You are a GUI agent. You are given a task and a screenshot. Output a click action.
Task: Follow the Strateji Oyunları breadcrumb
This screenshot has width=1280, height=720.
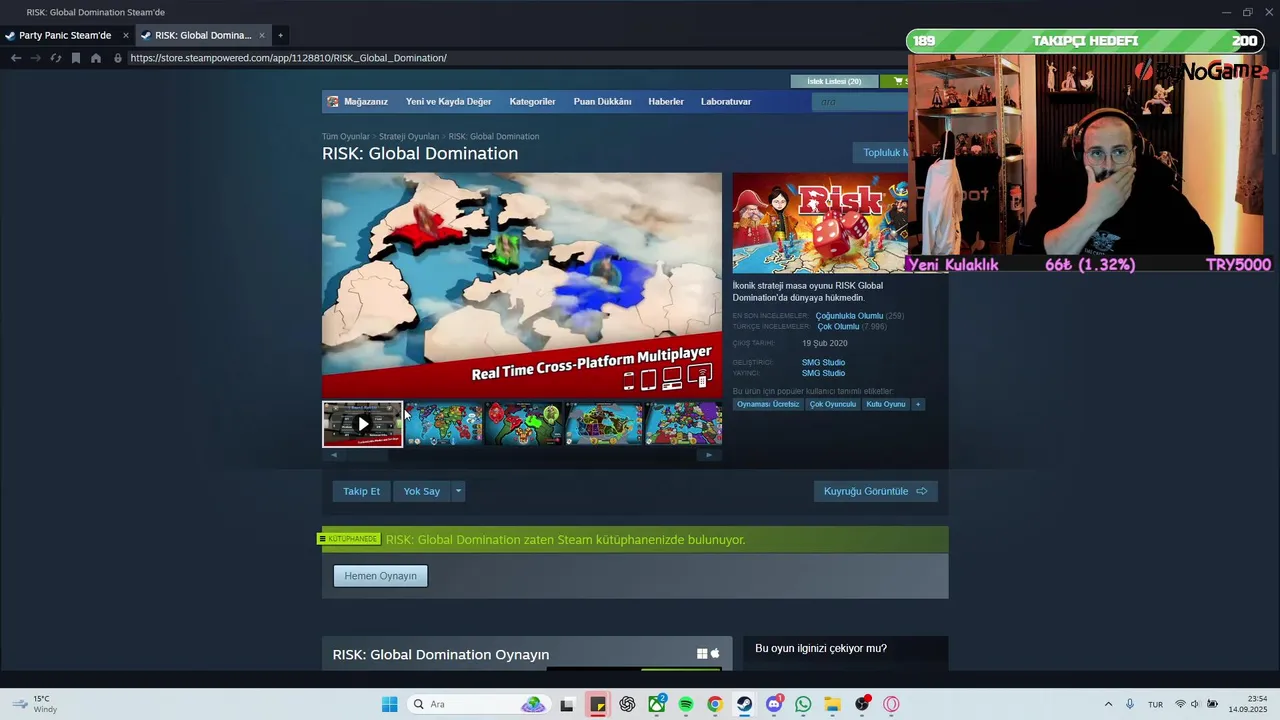[x=409, y=136]
